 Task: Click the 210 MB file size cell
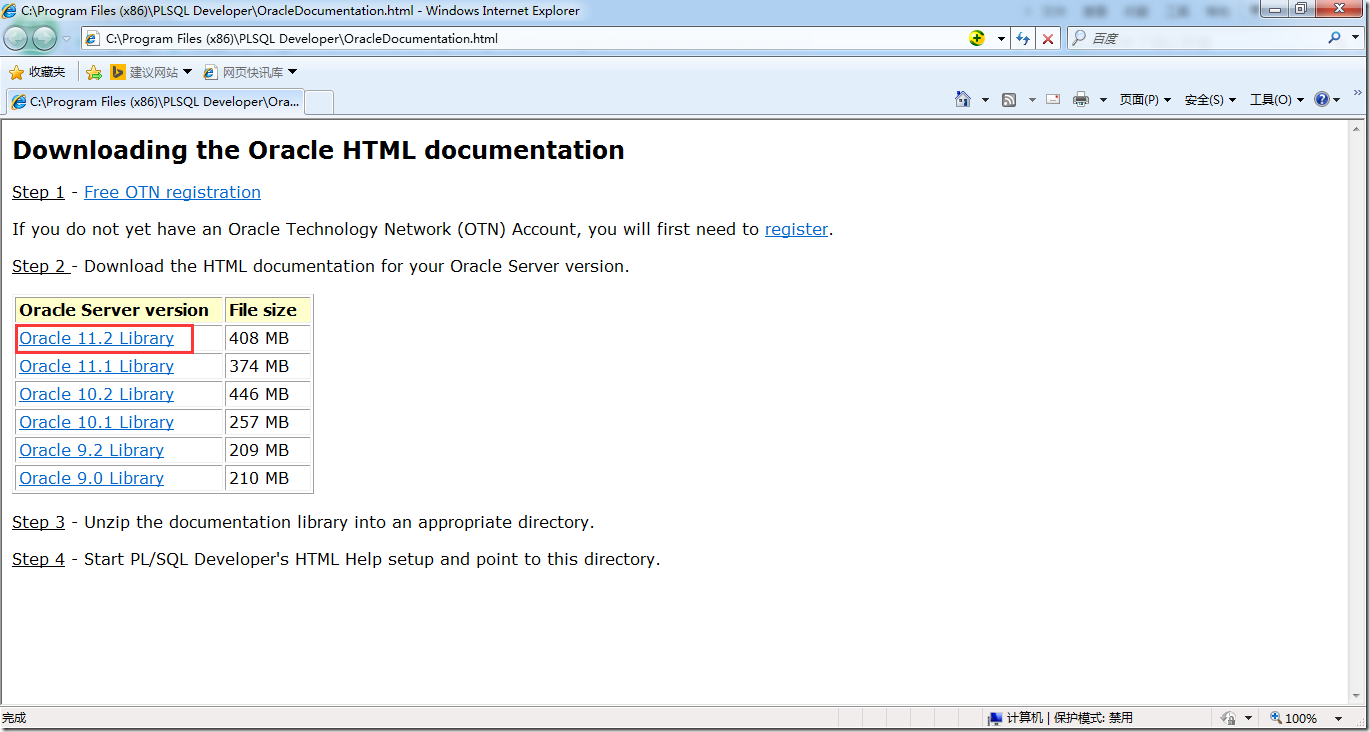pos(267,478)
